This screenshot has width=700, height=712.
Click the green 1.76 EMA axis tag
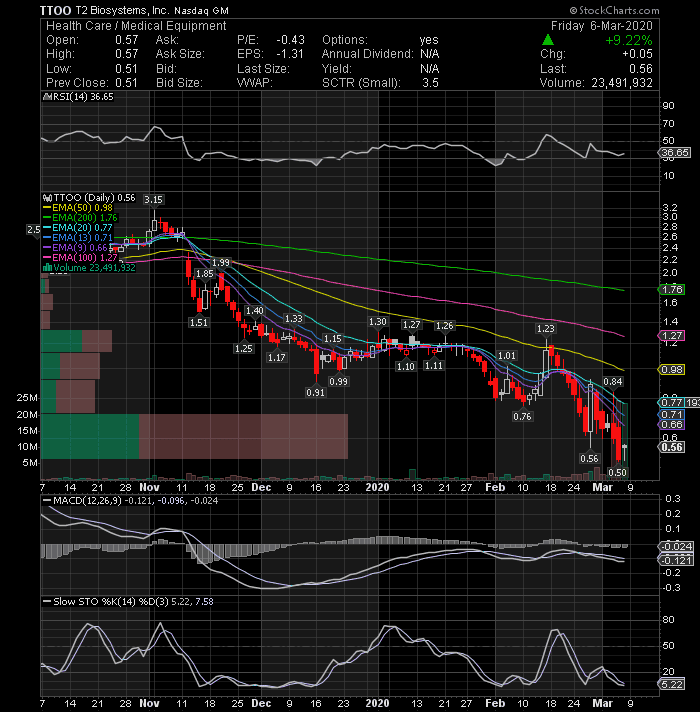point(672,290)
